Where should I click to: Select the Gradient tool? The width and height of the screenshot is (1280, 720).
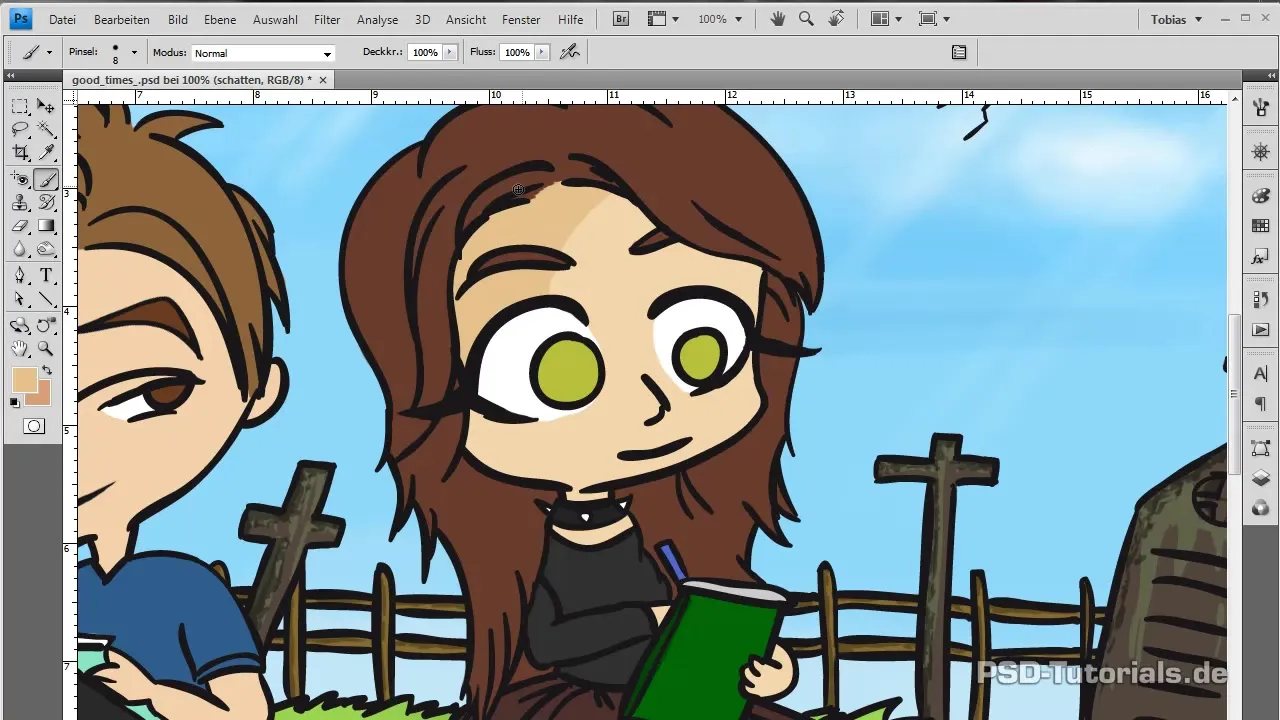tap(46, 226)
